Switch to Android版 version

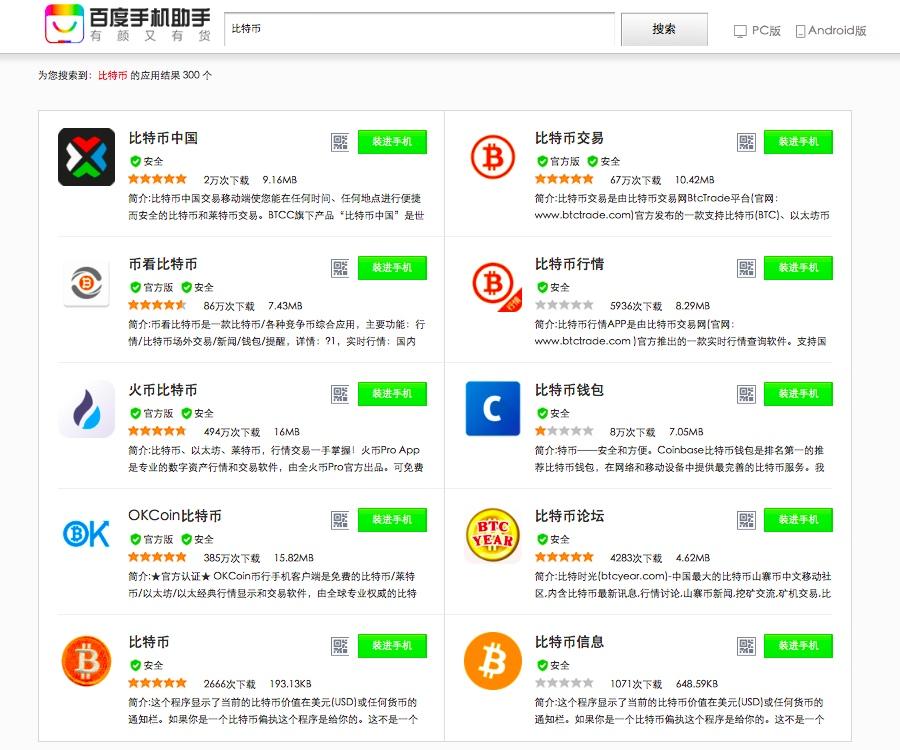(831, 31)
